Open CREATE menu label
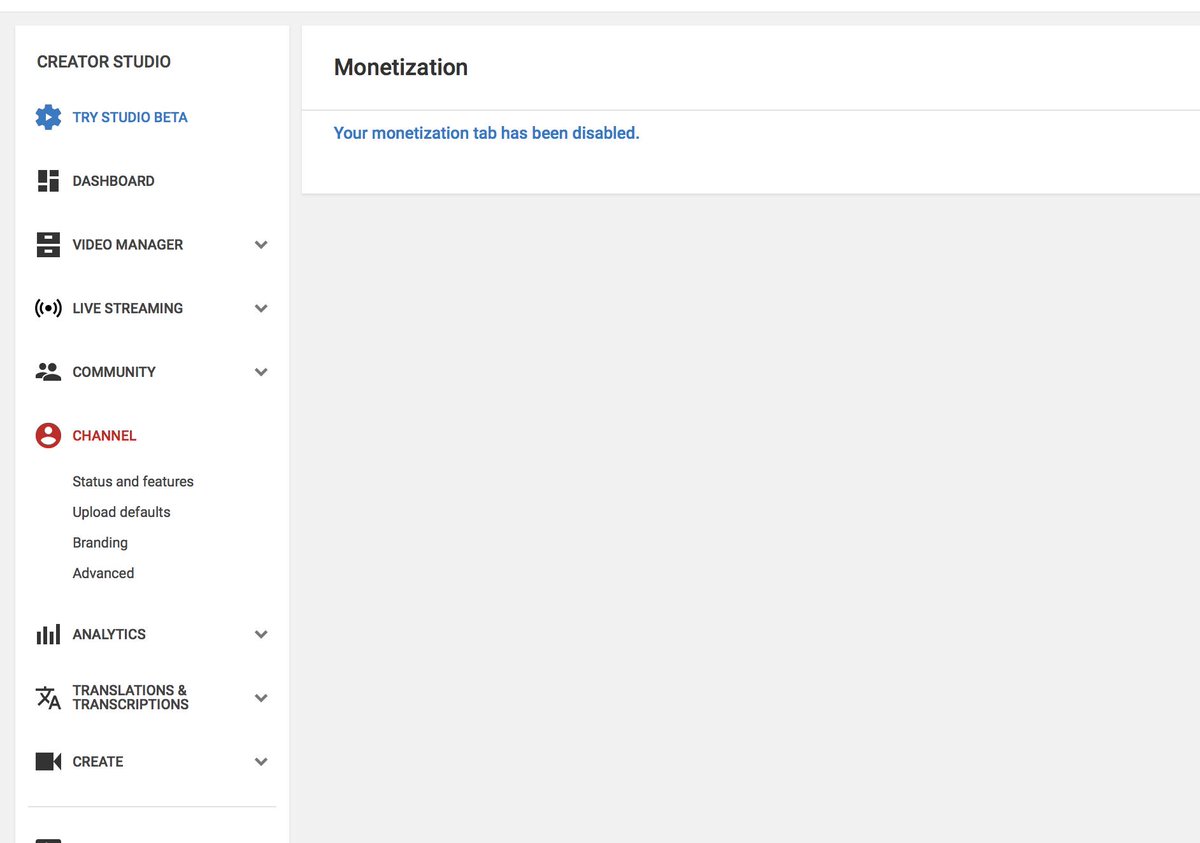1200x843 pixels. (98, 762)
